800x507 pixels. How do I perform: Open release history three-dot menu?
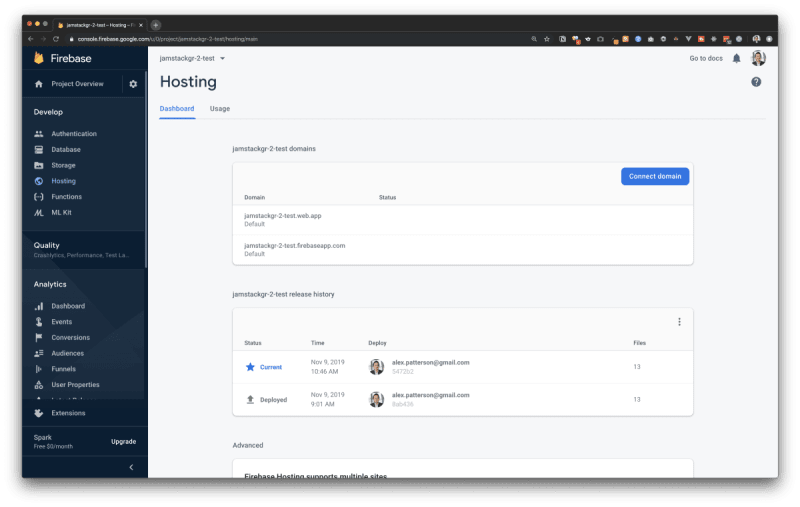click(679, 322)
